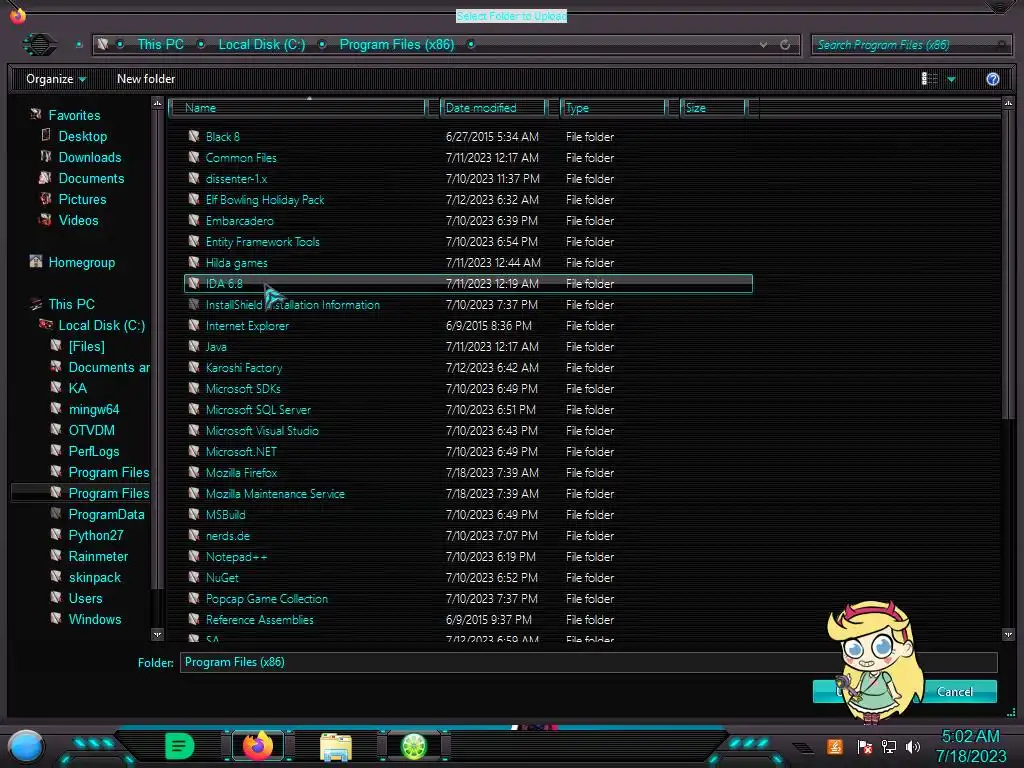Click the Notepad++ folder icon
The image size is (1024, 768).
[194, 556]
